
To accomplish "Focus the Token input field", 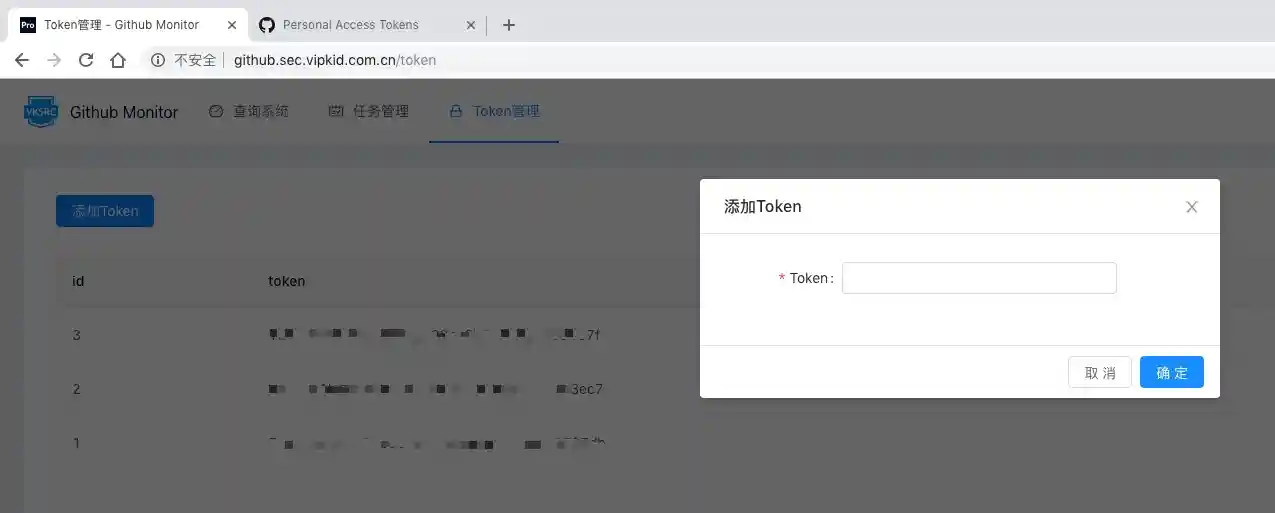I will (979, 278).
